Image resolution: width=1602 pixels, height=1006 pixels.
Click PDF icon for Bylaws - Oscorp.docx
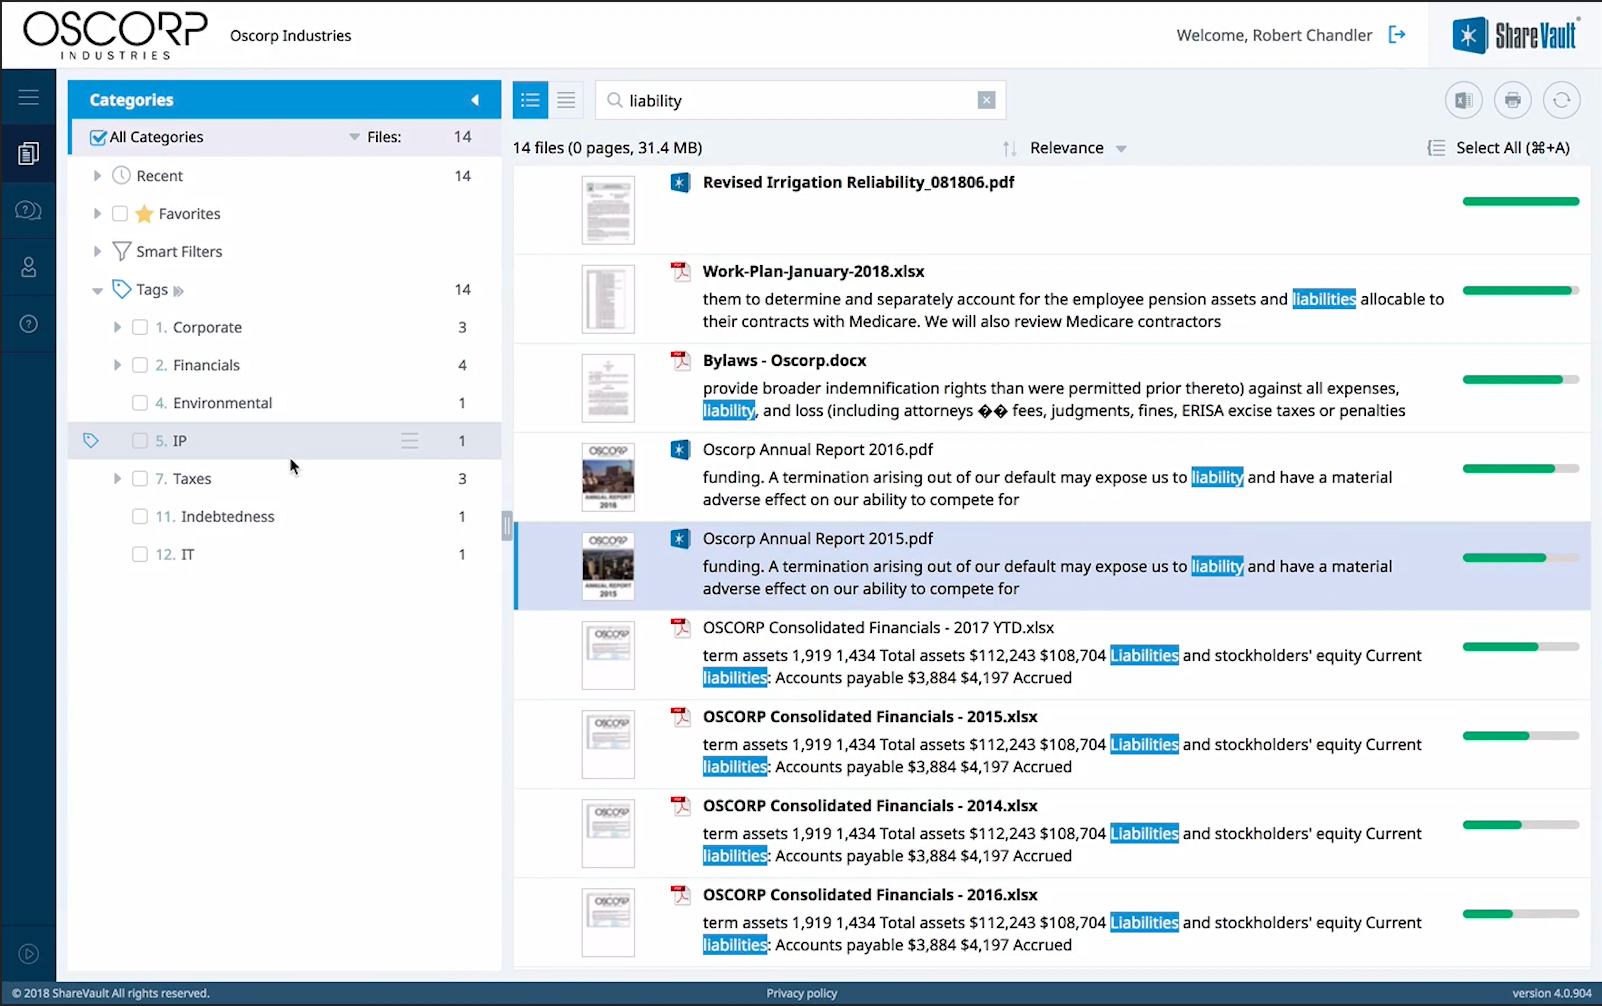pos(680,360)
